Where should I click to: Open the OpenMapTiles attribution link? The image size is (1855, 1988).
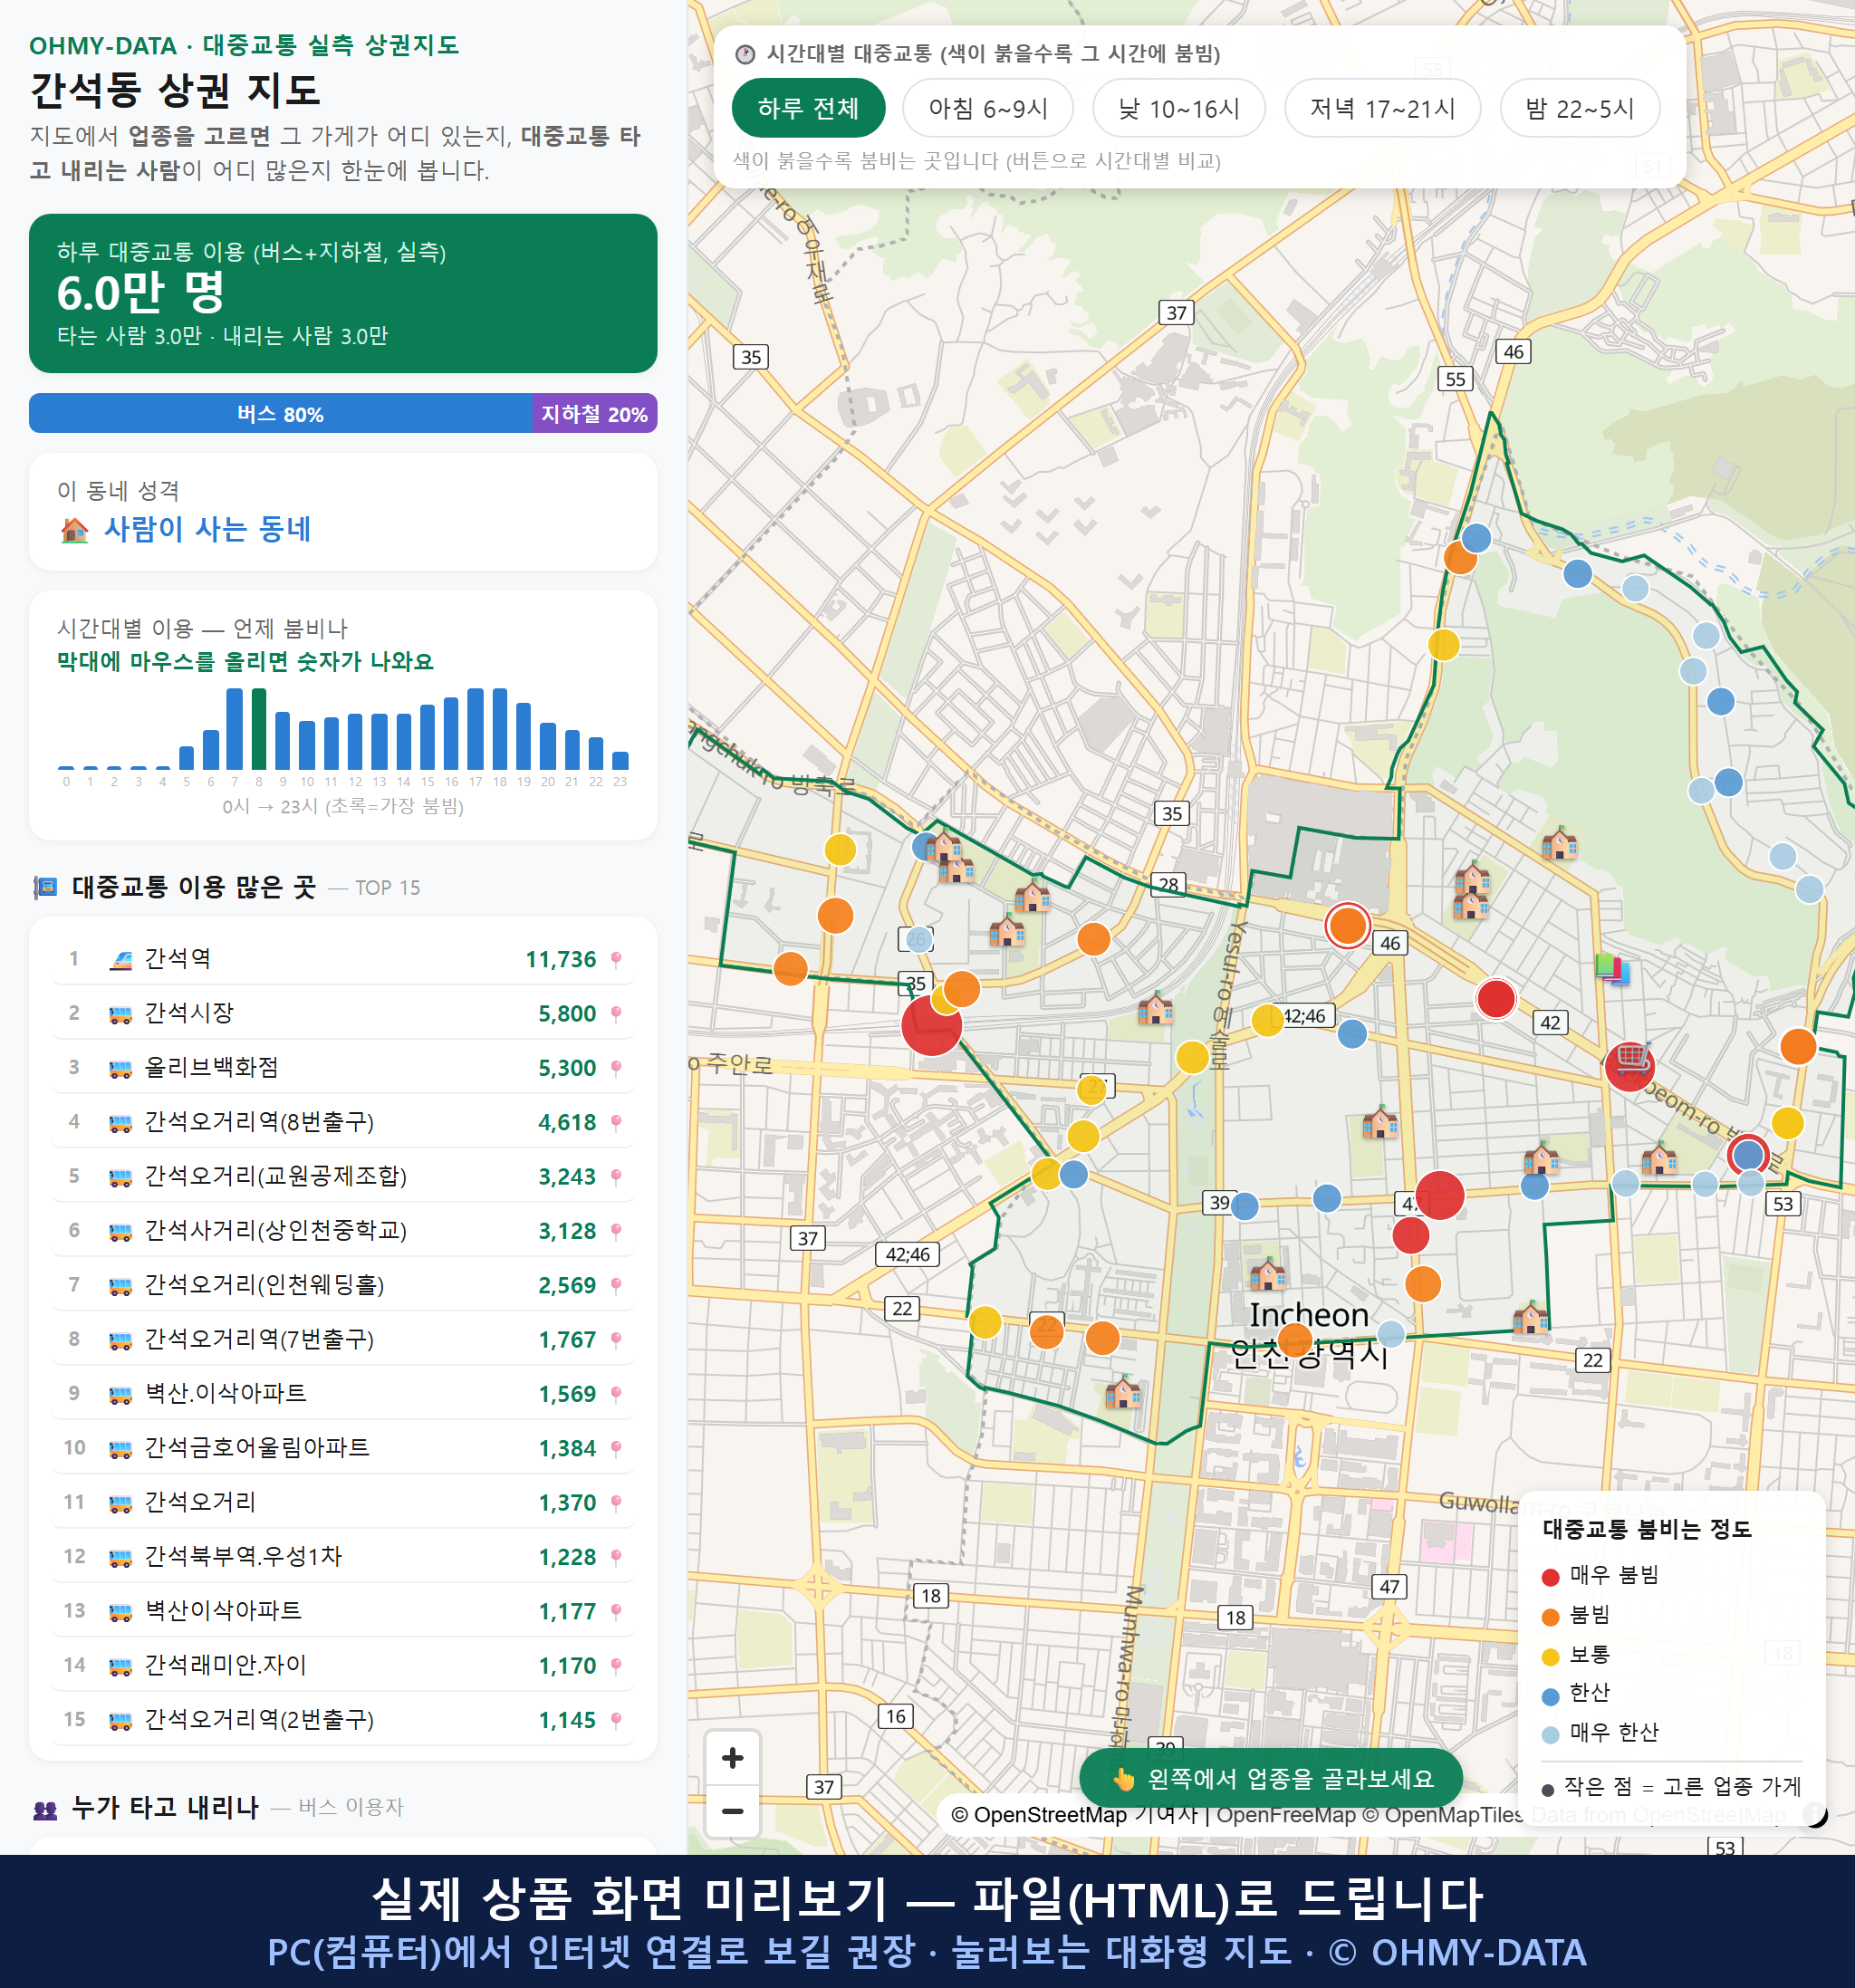pos(1442,1815)
